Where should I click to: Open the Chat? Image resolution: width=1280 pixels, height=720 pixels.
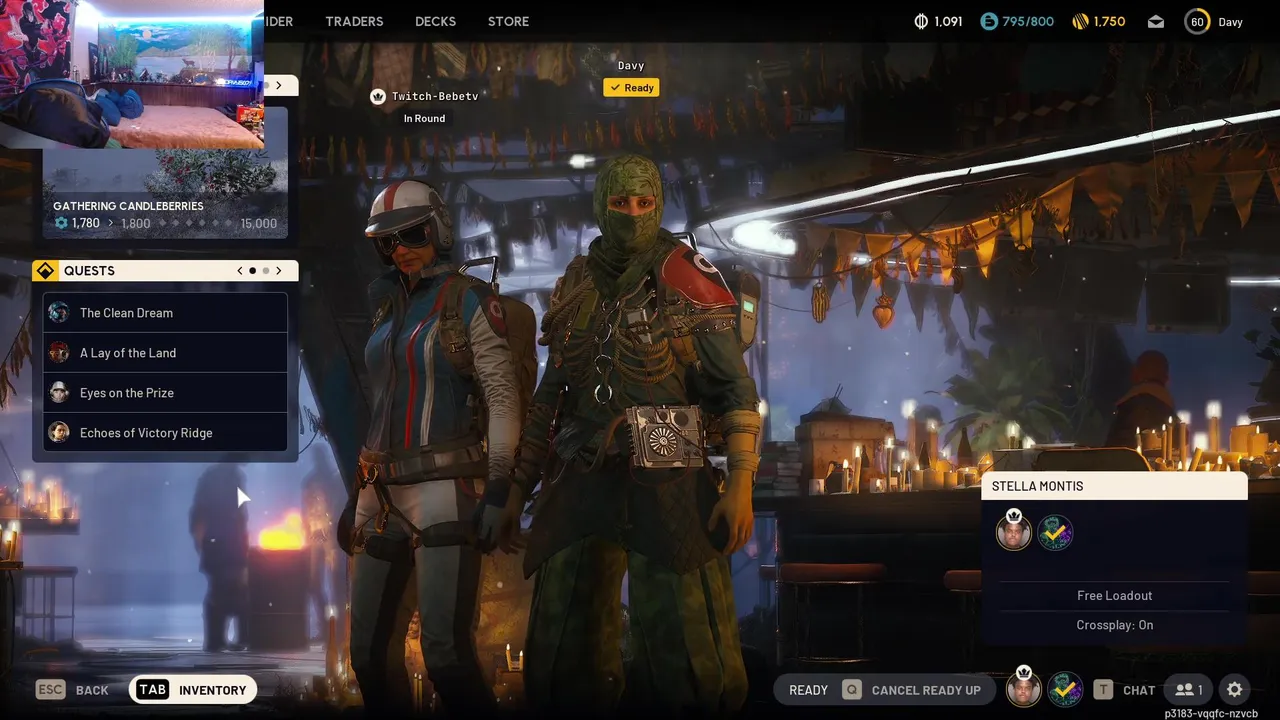coord(1139,690)
